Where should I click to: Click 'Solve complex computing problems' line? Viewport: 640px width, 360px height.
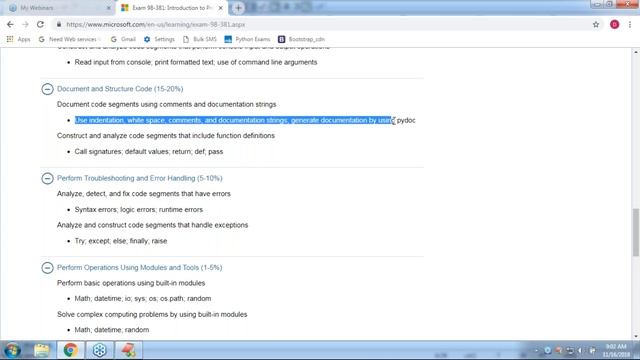[152, 314]
